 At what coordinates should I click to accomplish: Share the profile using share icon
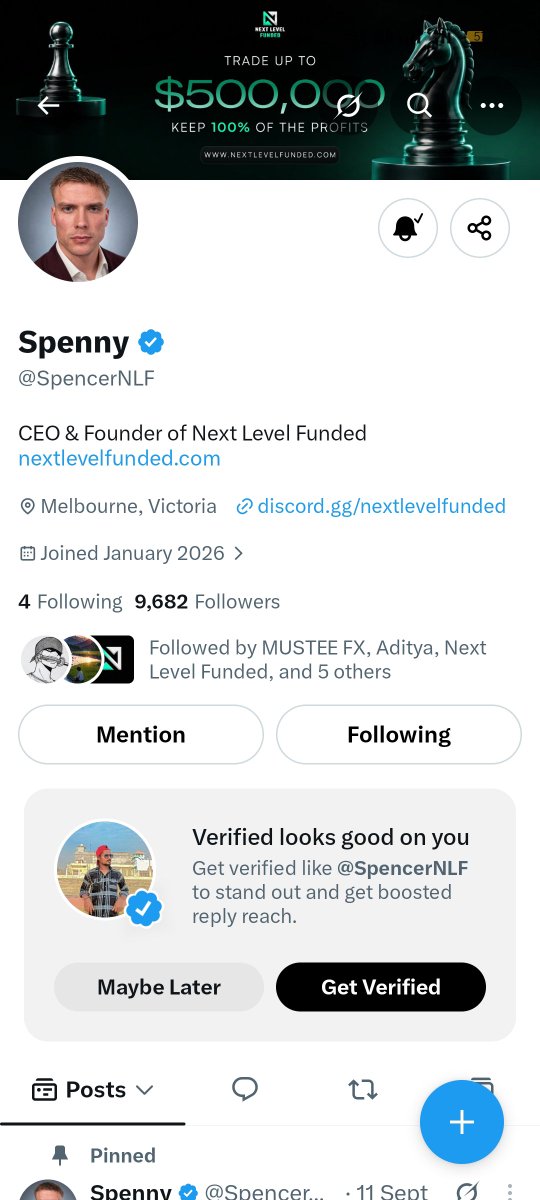480,228
